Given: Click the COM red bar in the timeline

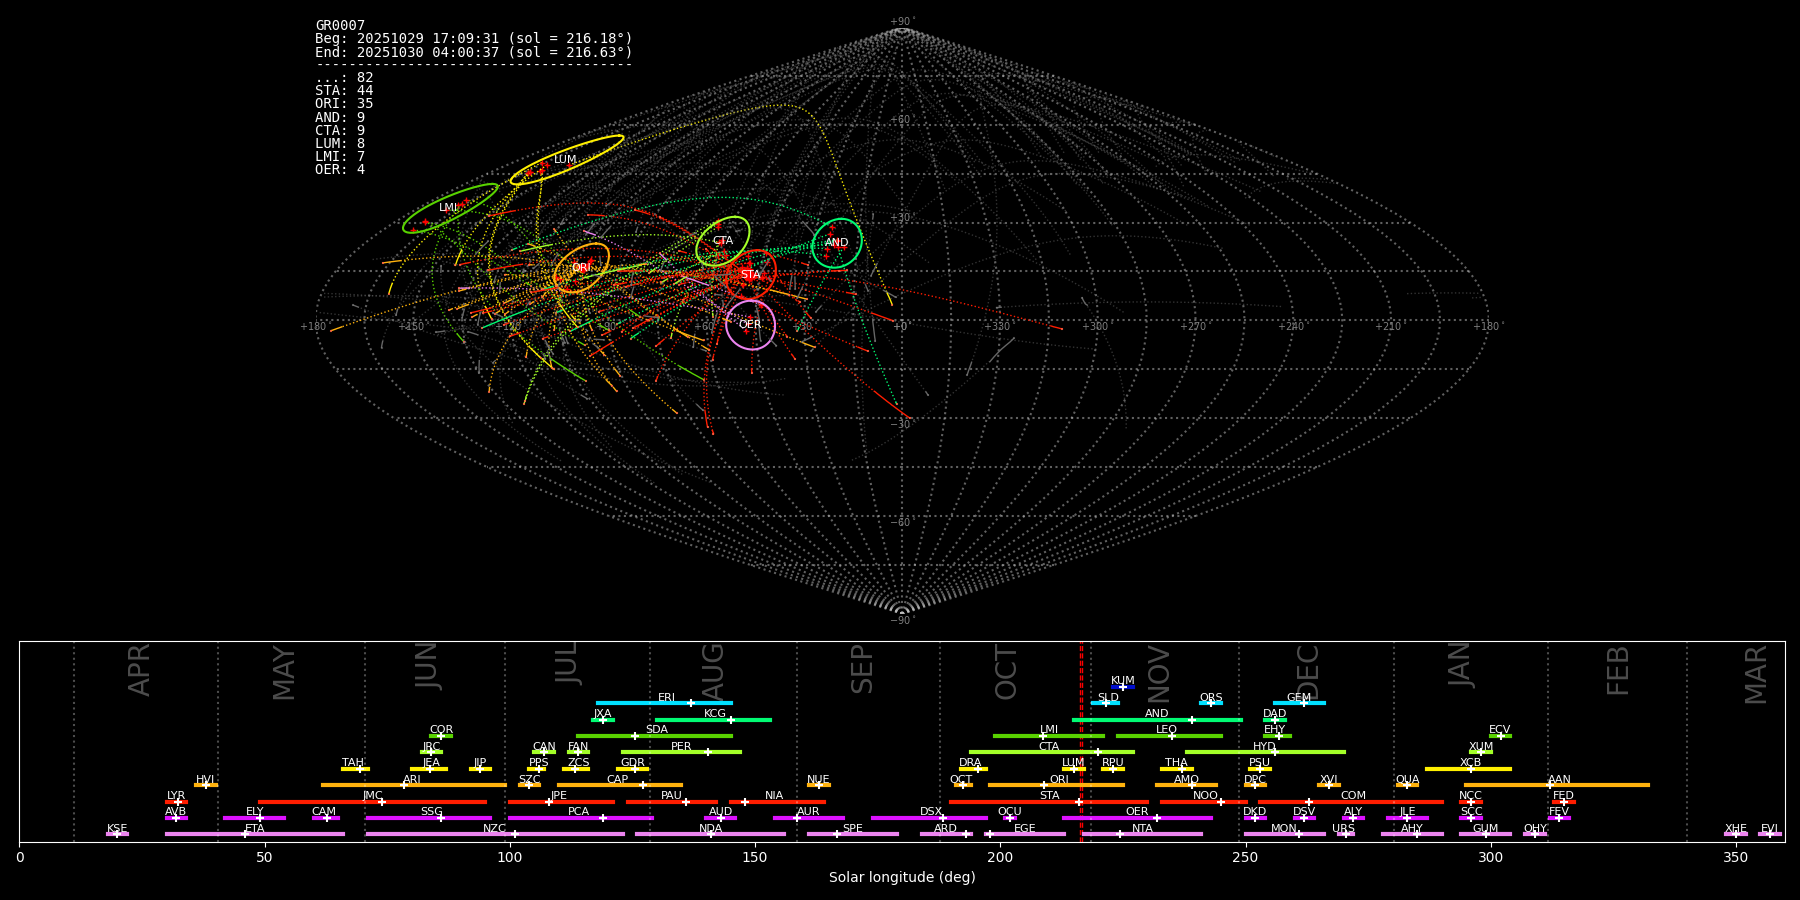Looking at the screenshot, I should (1351, 802).
